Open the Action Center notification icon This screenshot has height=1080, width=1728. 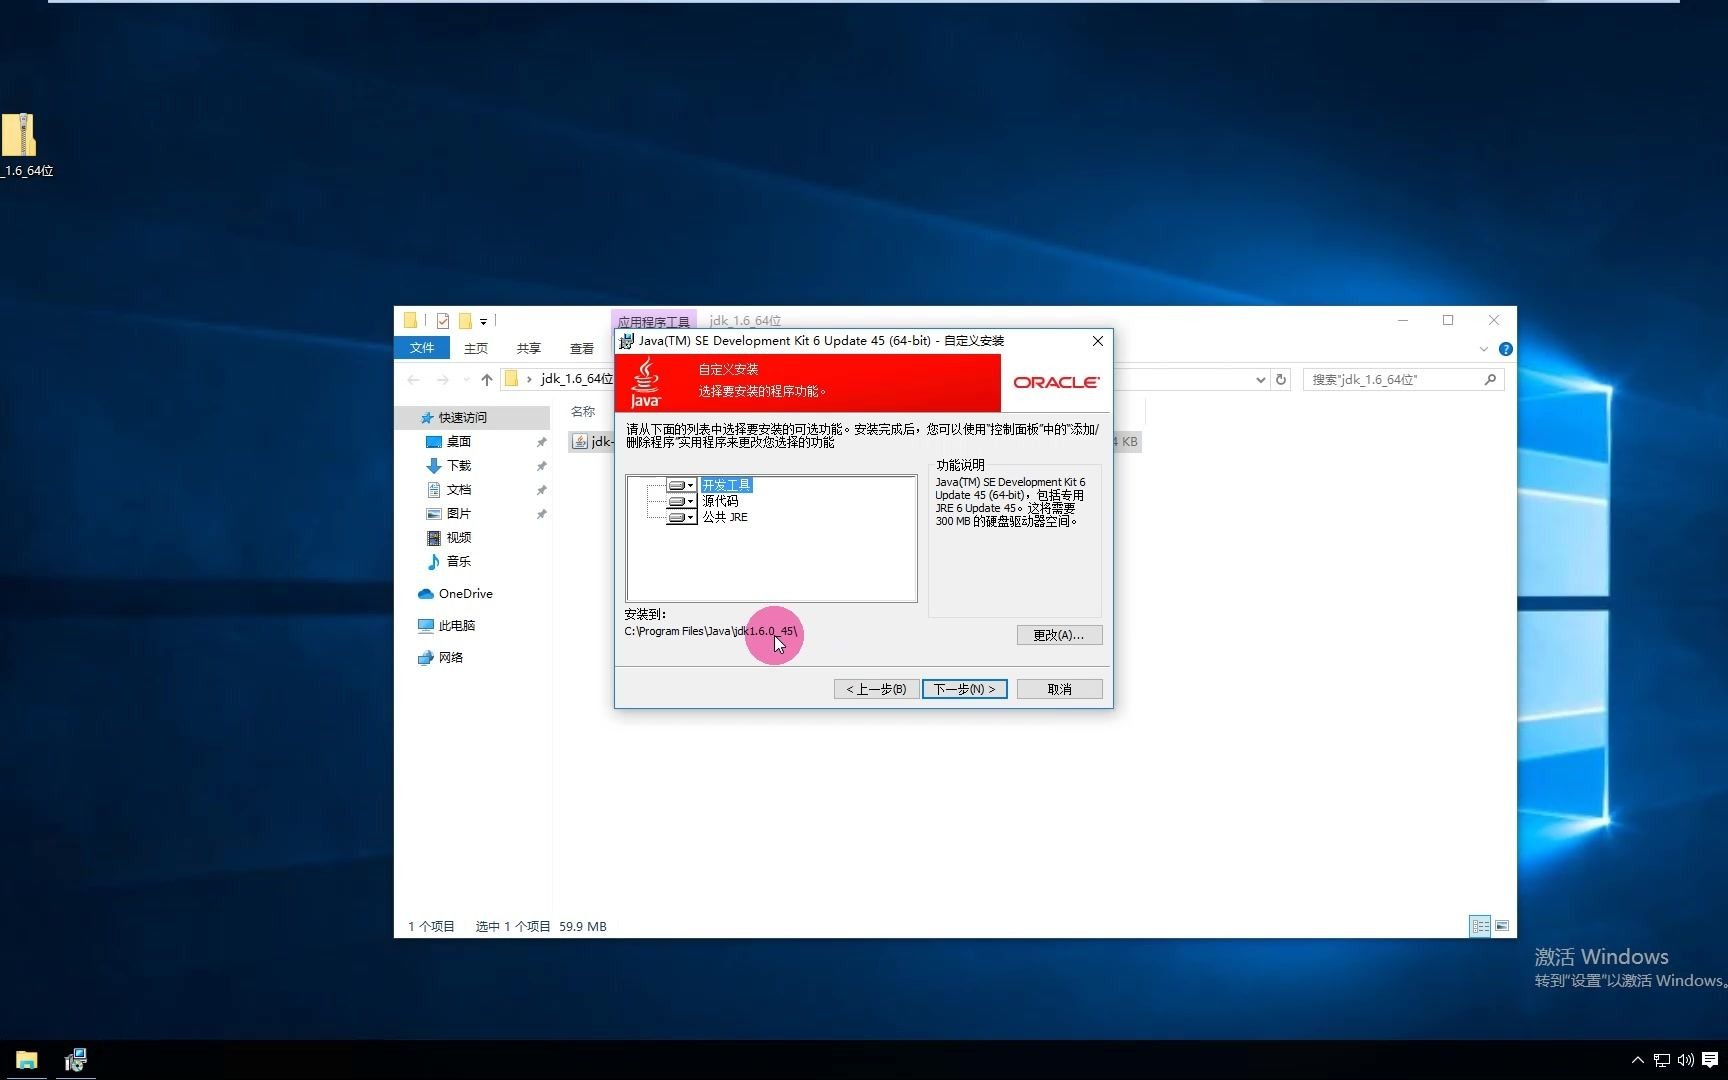(x=1710, y=1060)
